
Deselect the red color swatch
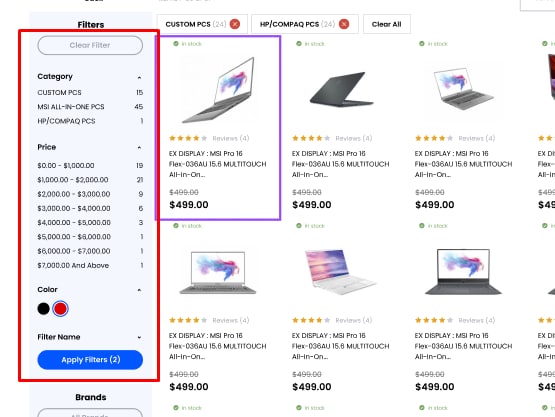(x=61, y=309)
